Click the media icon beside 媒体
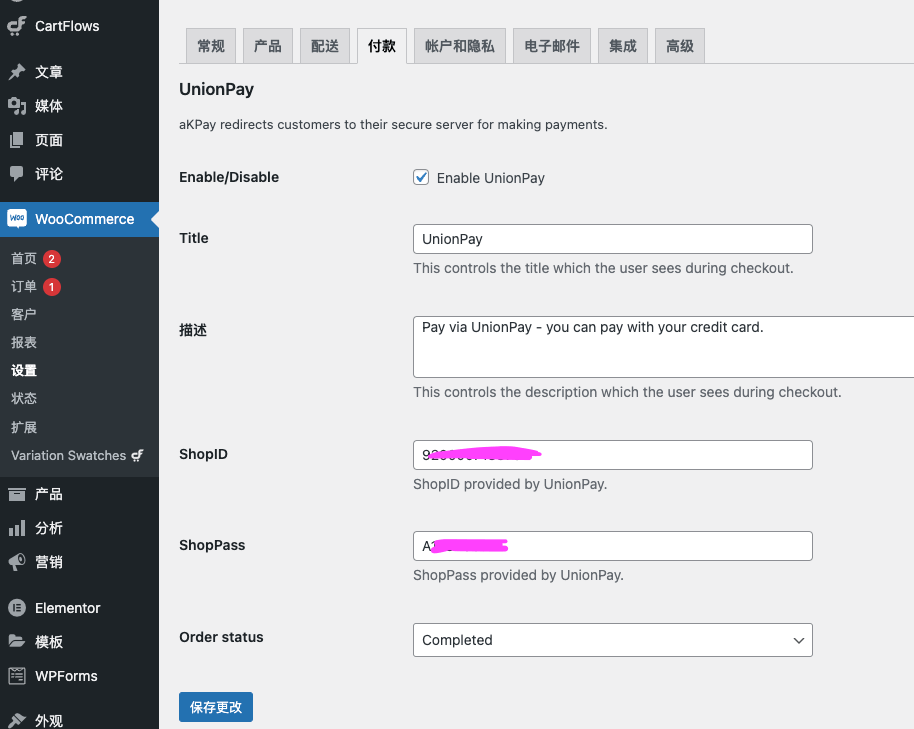Screen dimensions: 914x729 [17, 106]
